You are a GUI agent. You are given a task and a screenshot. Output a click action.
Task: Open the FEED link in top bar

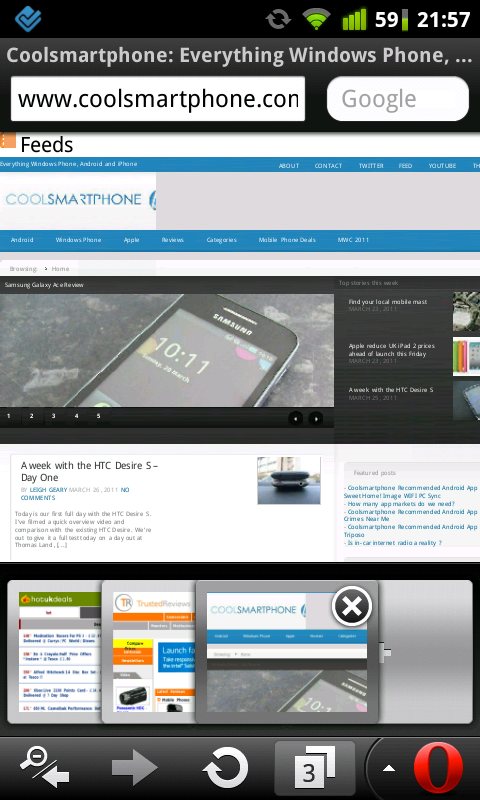click(x=405, y=166)
